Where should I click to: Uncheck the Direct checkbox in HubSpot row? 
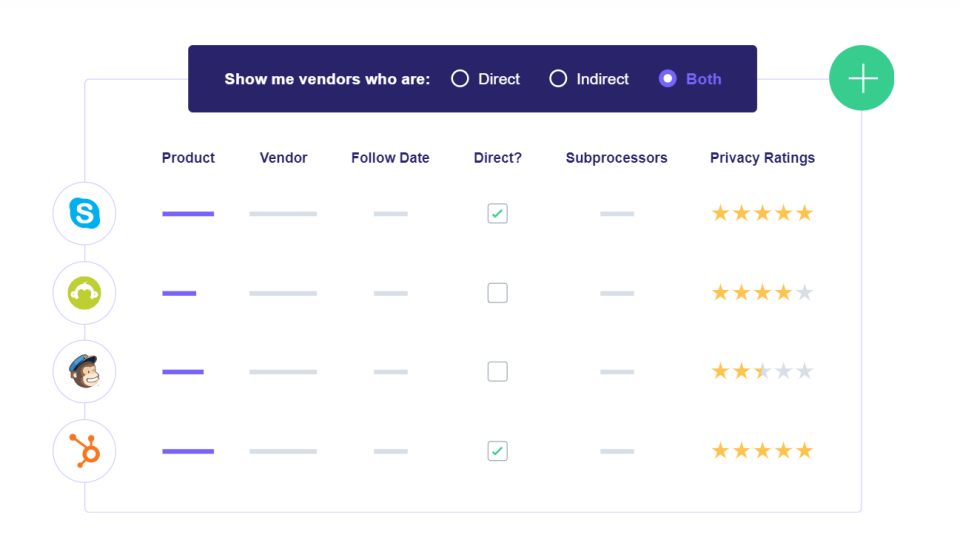tap(497, 451)
